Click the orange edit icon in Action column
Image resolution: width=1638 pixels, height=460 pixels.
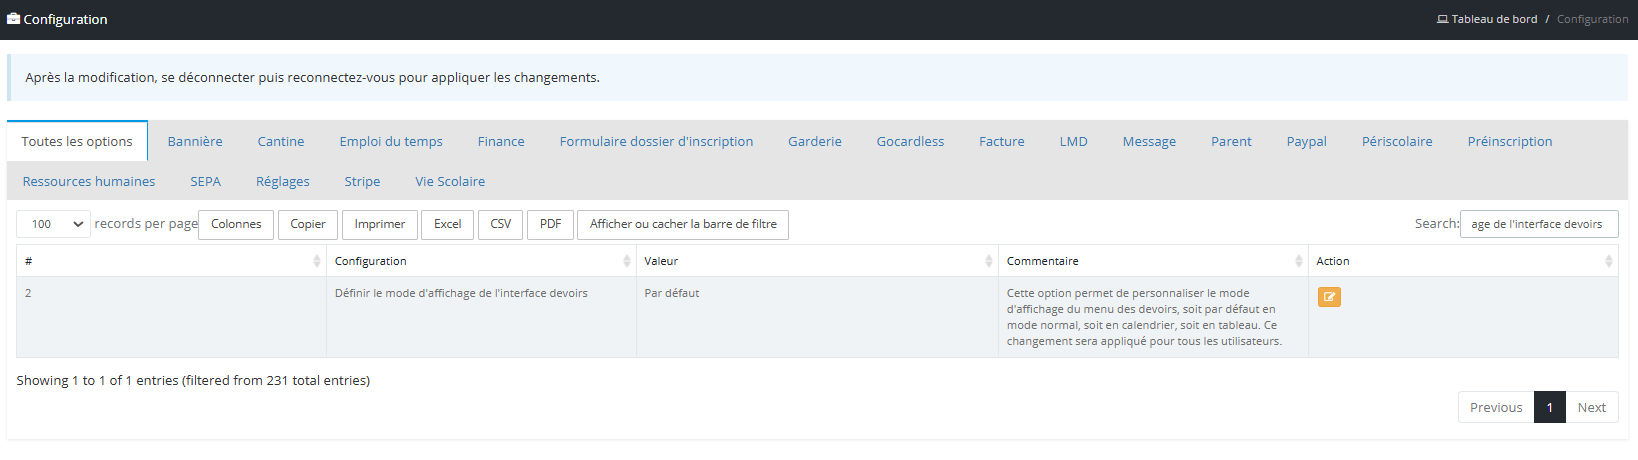tap(1329, 297)
